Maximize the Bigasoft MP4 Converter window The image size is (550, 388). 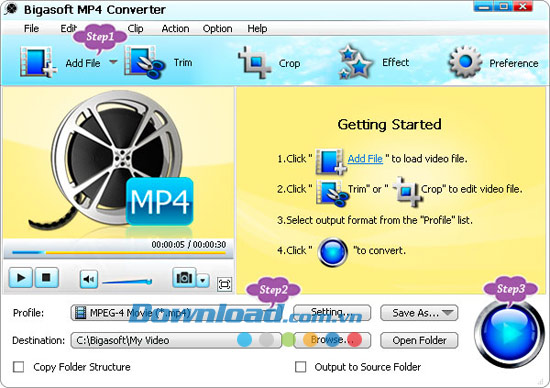pos(504,6)
